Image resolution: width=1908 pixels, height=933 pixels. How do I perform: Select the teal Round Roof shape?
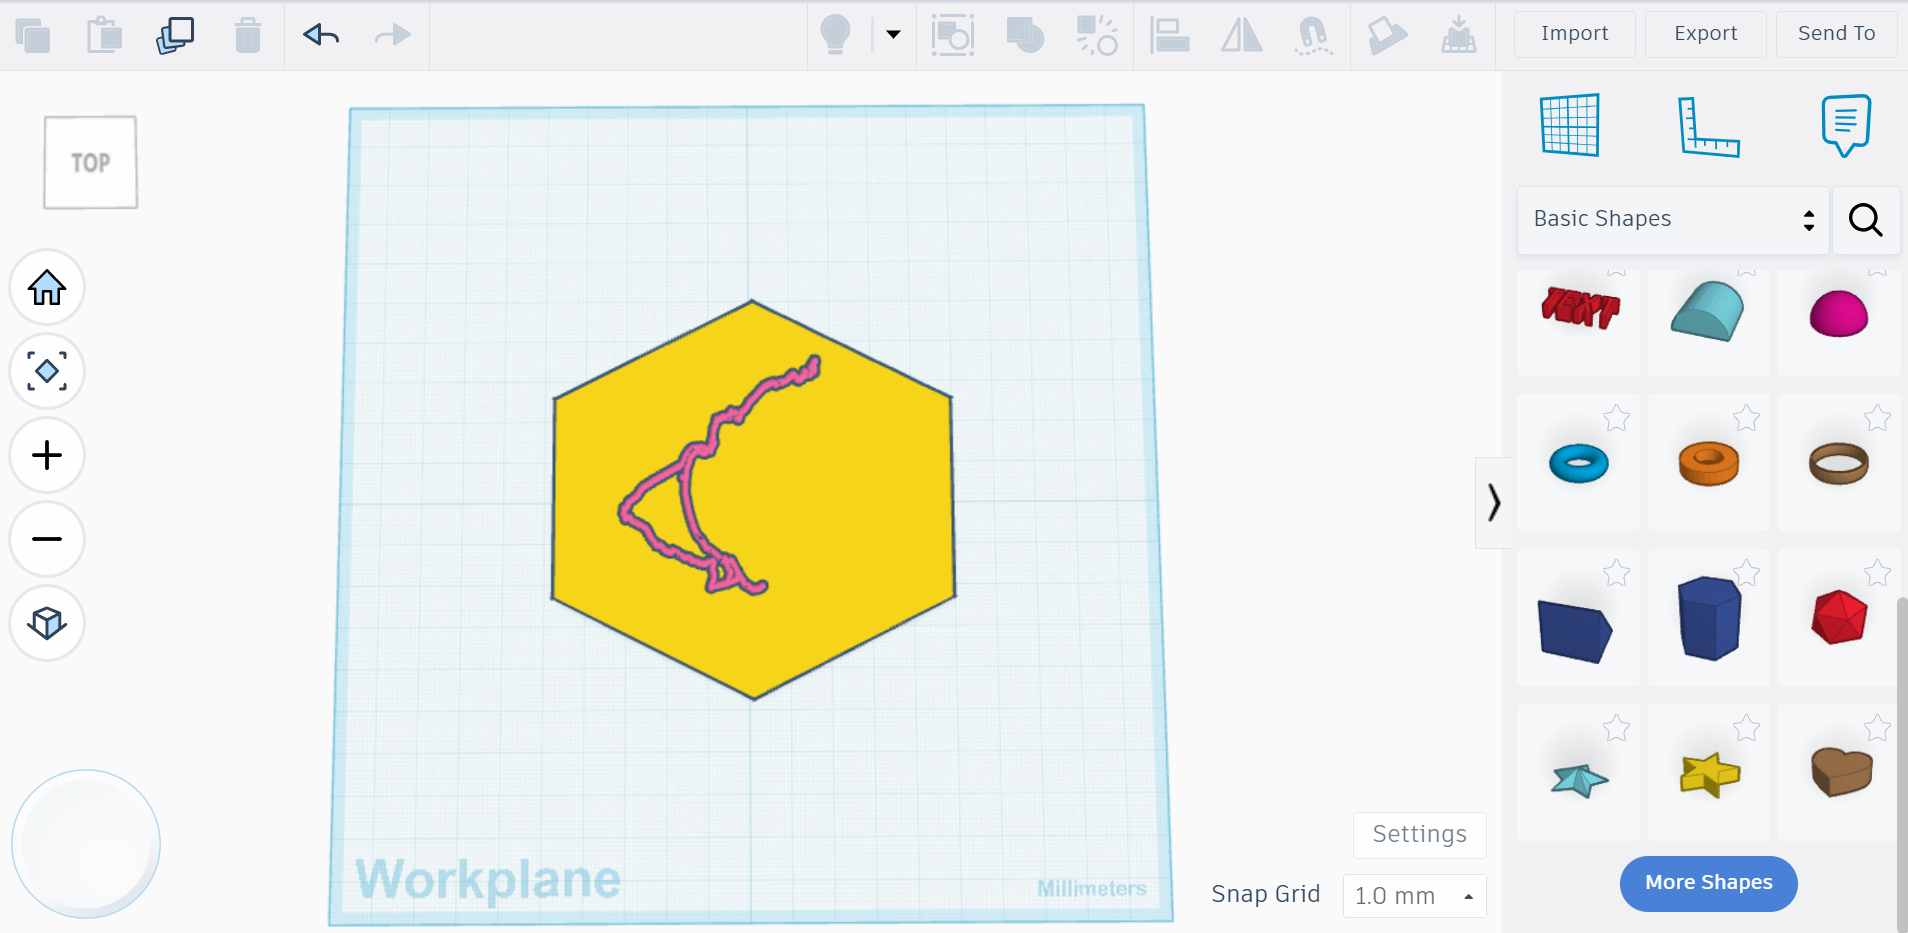tap(1709, 310)
